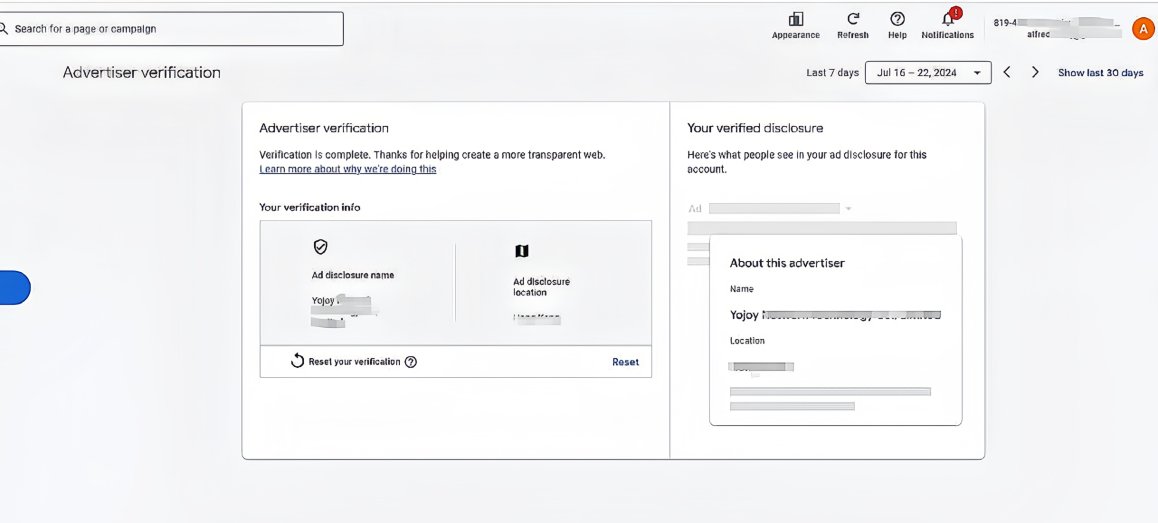The height and width of the screenshot is (523, 1158).
Task: Open the Help icon
Action: coord(897,19)
